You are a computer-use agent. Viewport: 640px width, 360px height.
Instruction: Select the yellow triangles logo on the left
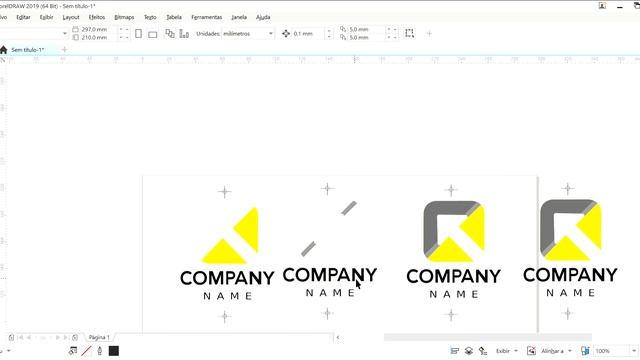tap(231, 236)
